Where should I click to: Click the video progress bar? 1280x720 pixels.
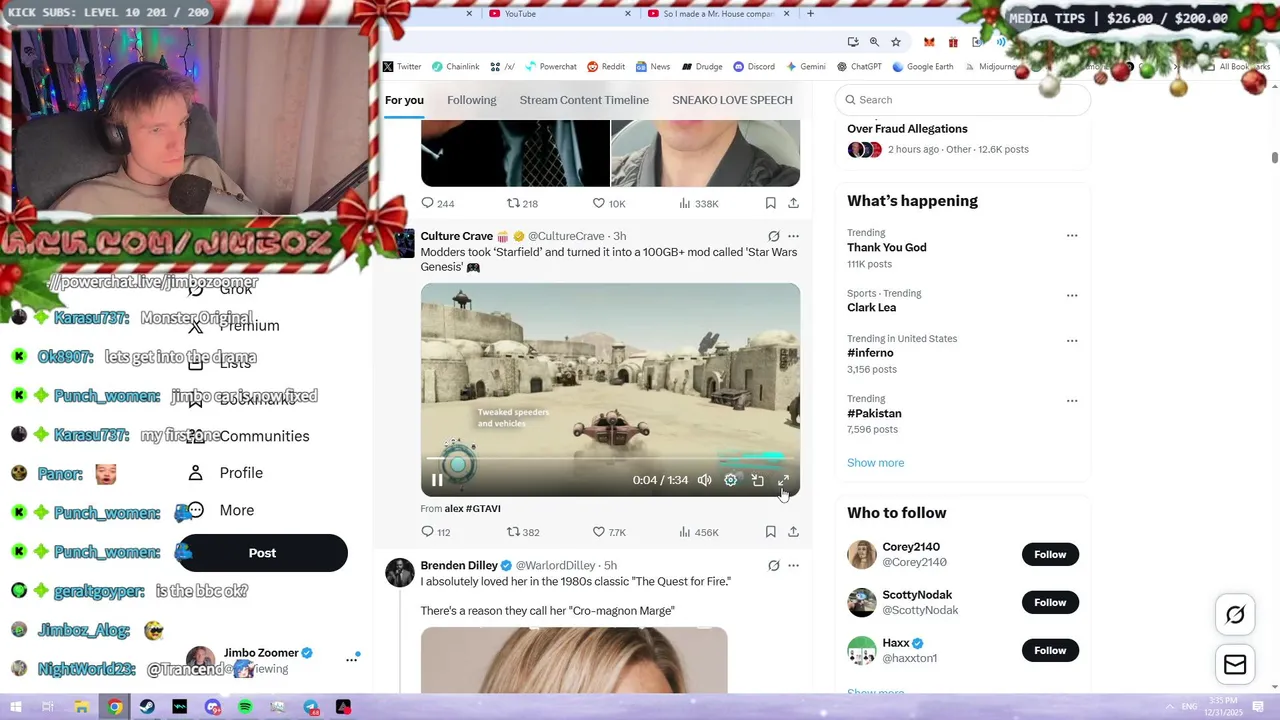[610, 459]
